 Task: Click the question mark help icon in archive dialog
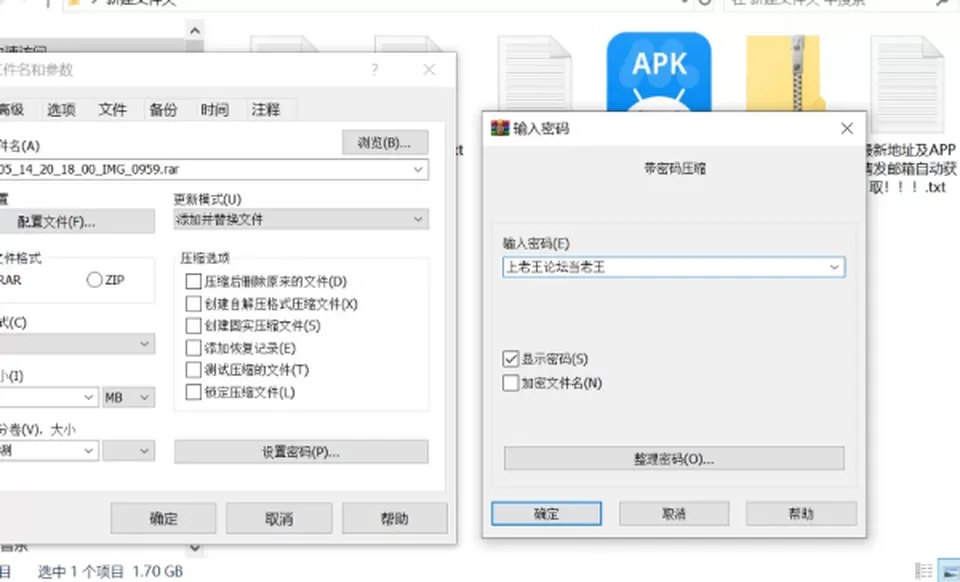point(375,70)
